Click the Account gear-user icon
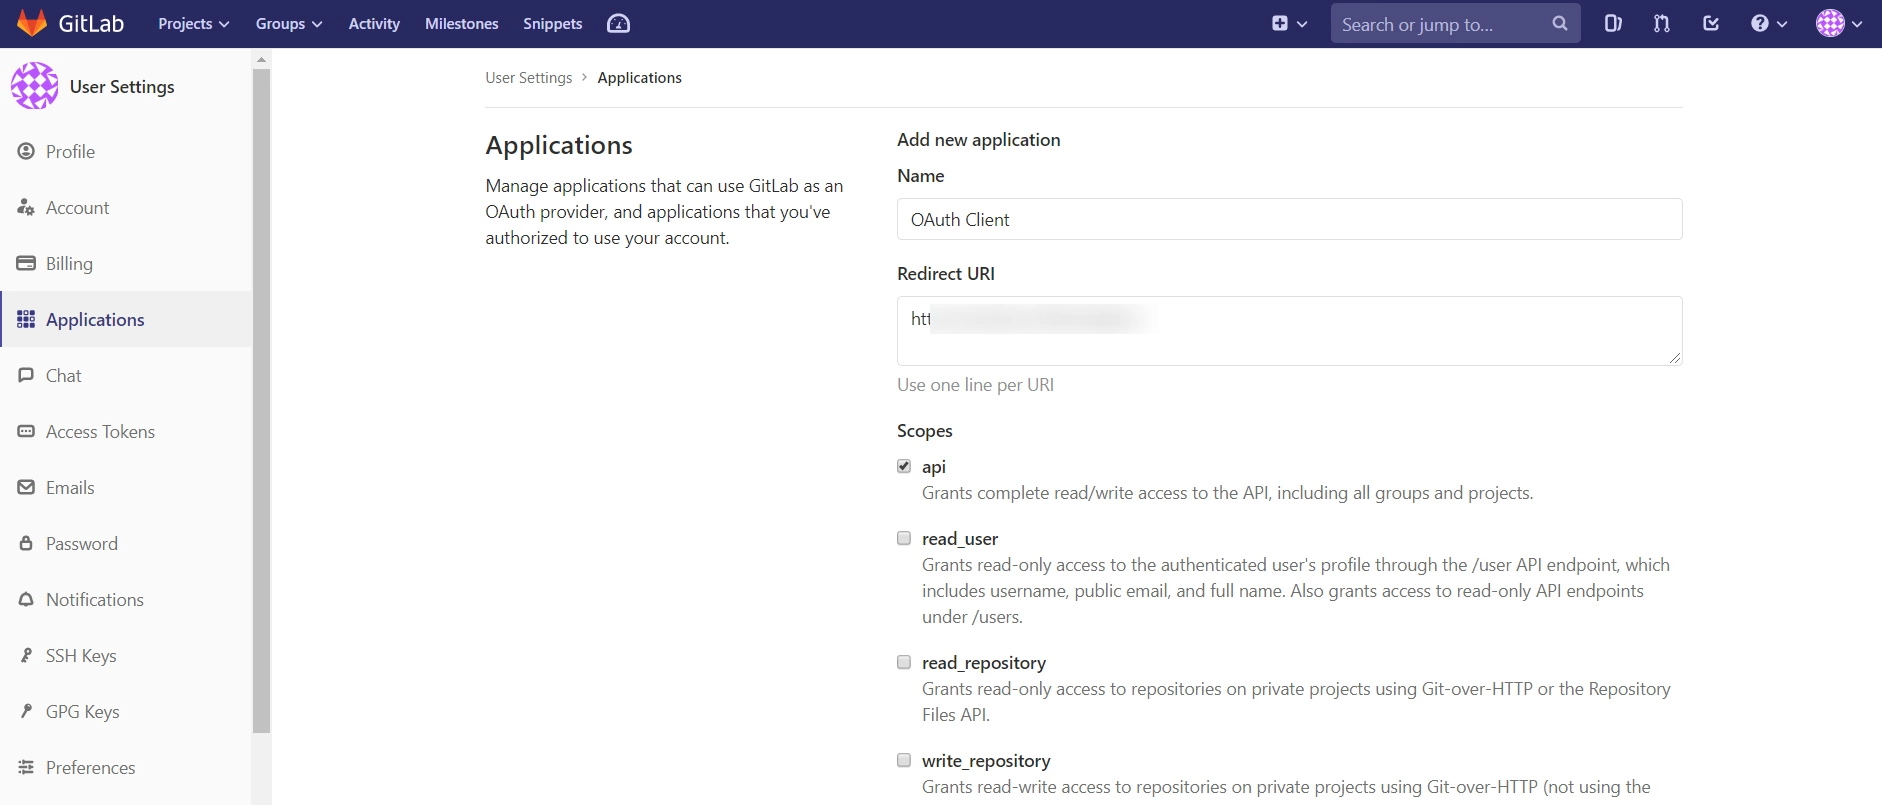 coord(26,207)
